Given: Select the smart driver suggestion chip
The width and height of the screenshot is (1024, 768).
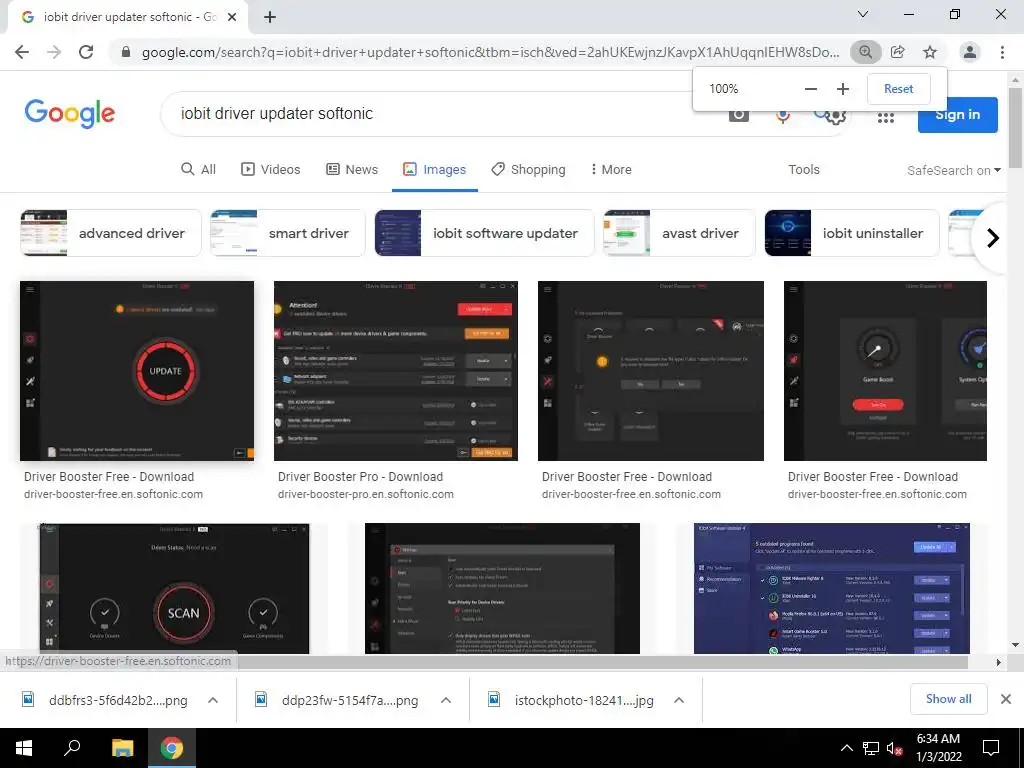Looking at the screenshot, I should (x=287, y=233).
